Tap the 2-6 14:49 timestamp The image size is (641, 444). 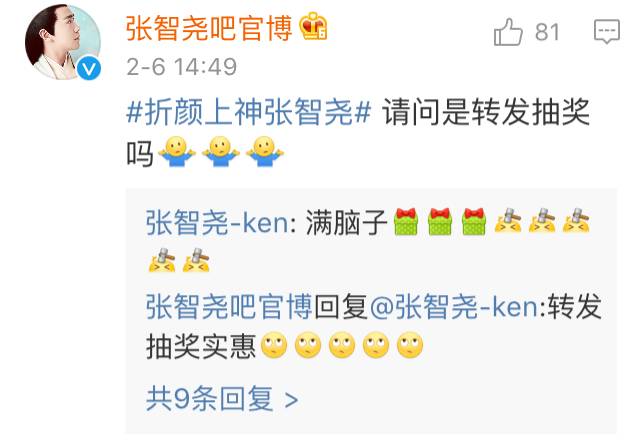(x=182, y=67)
